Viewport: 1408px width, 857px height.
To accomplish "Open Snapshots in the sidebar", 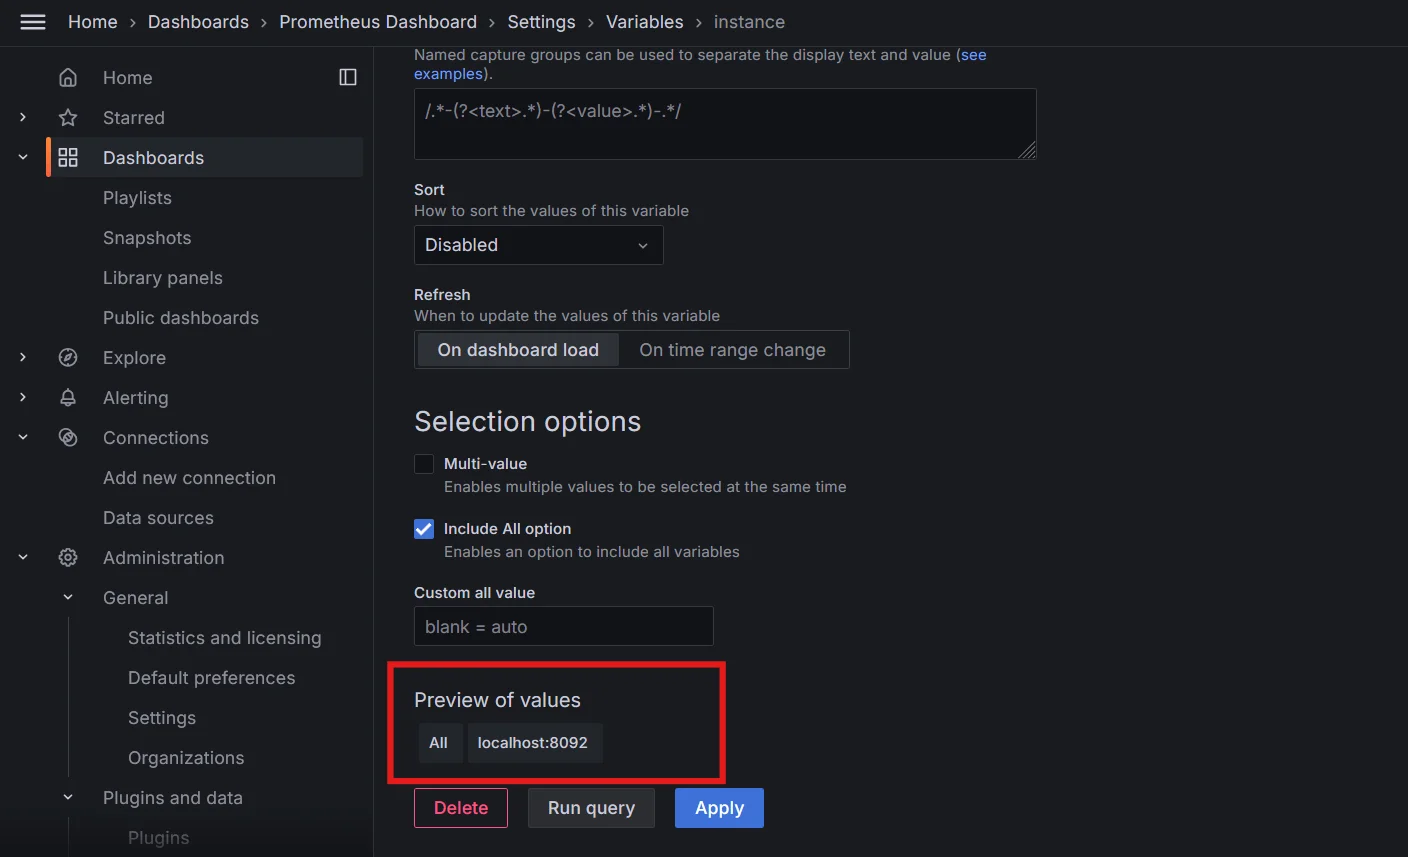I will coord(147,238).
